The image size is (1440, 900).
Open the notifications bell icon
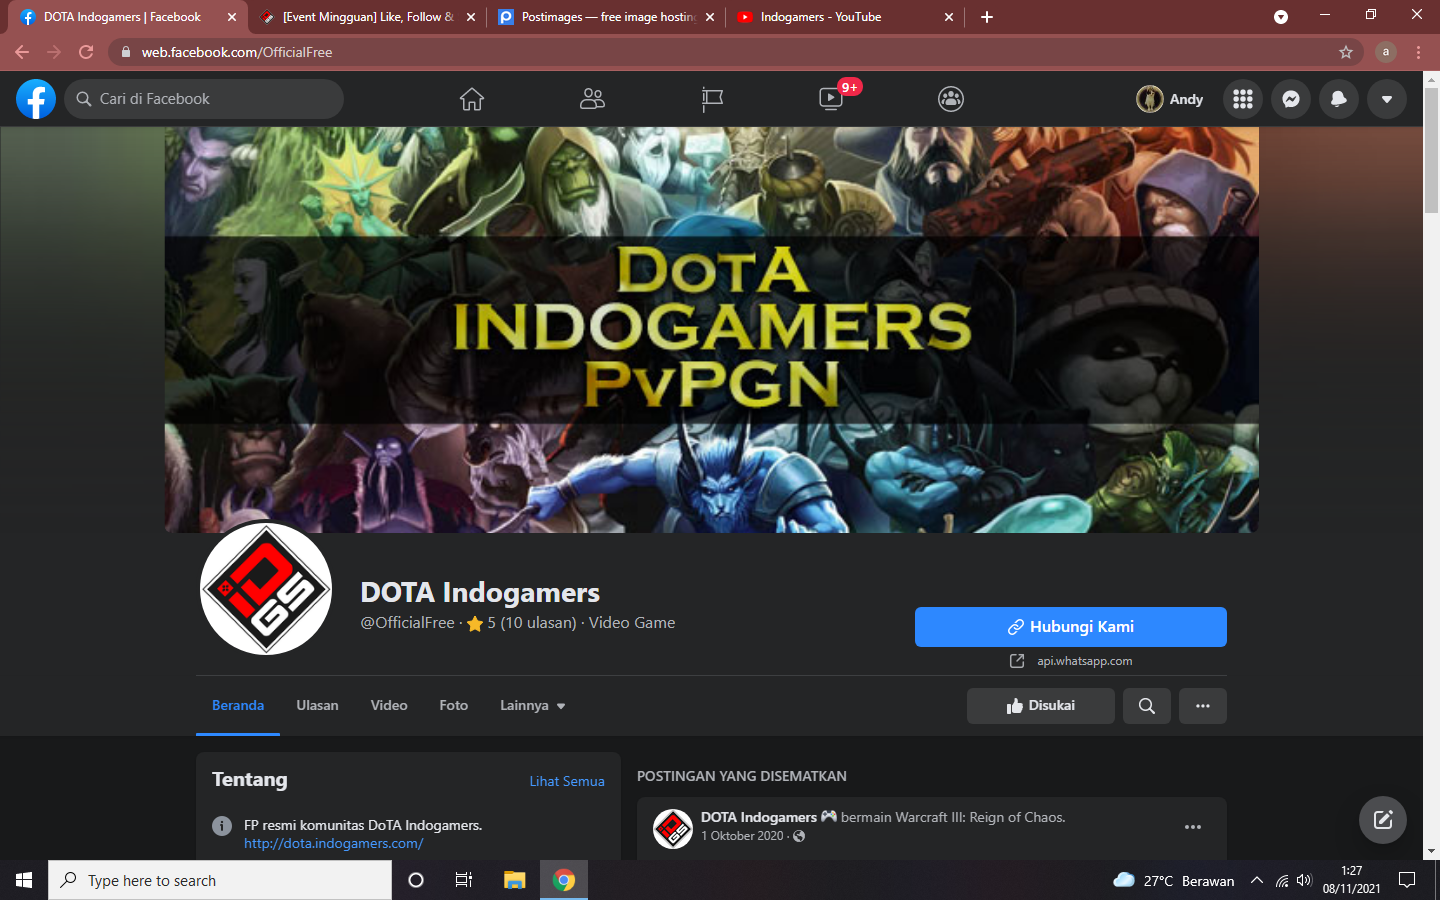point(1339,99)
